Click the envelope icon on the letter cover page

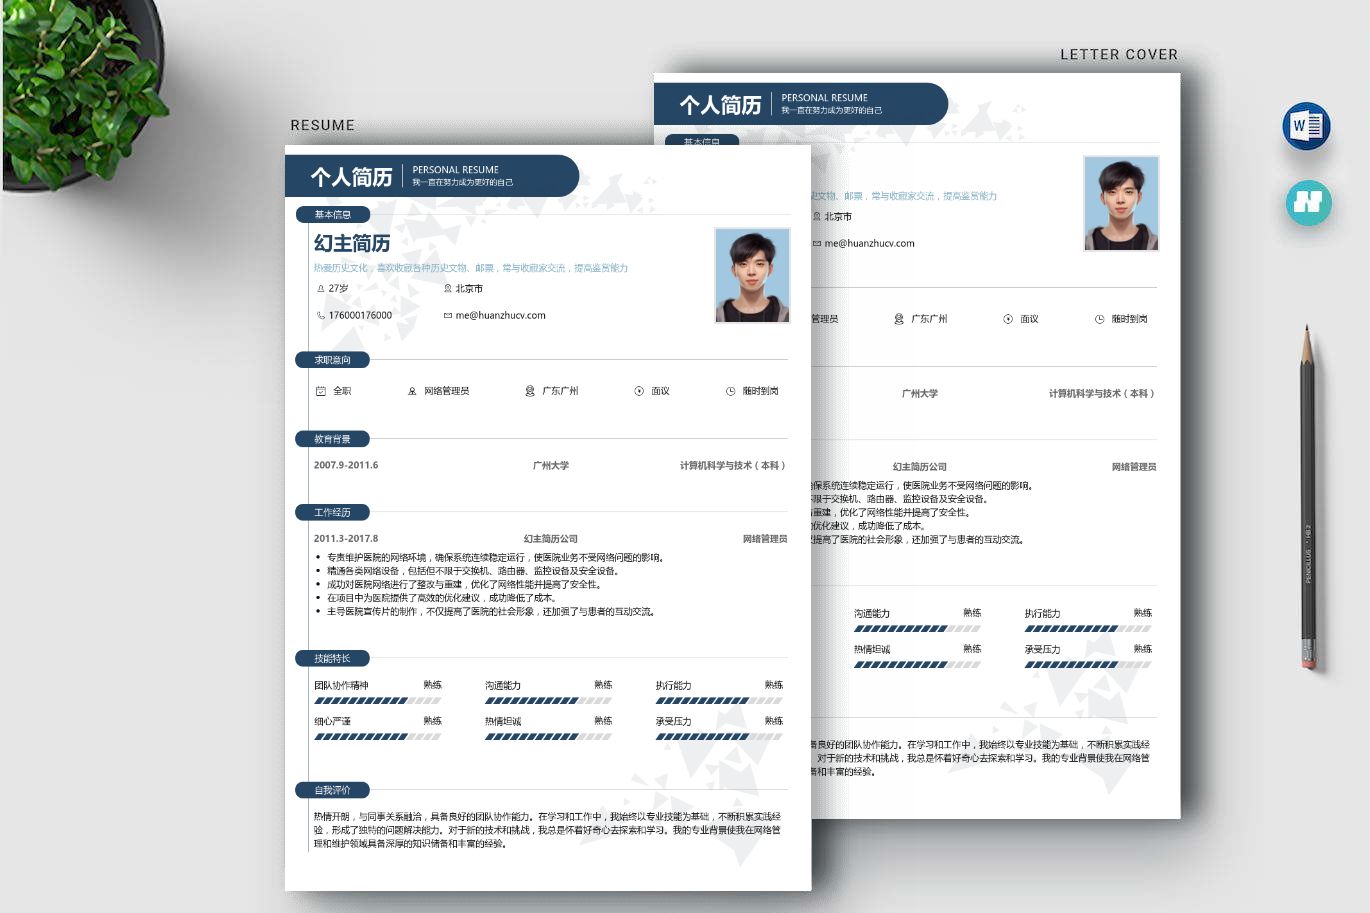click(817, 244)
